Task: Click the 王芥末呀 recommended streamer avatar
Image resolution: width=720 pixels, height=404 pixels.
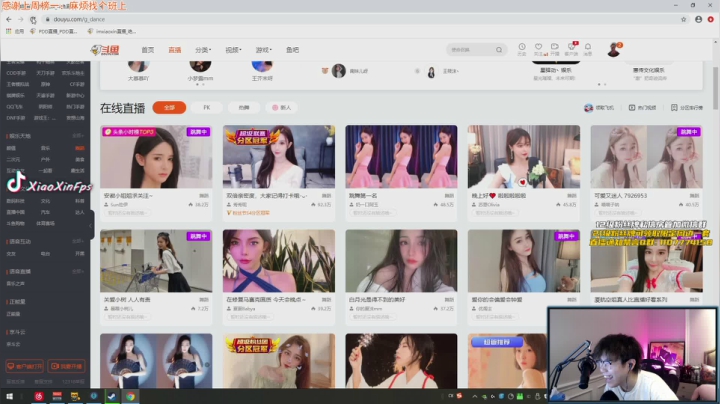Action: pyautogui.click(x=262, y=66)
